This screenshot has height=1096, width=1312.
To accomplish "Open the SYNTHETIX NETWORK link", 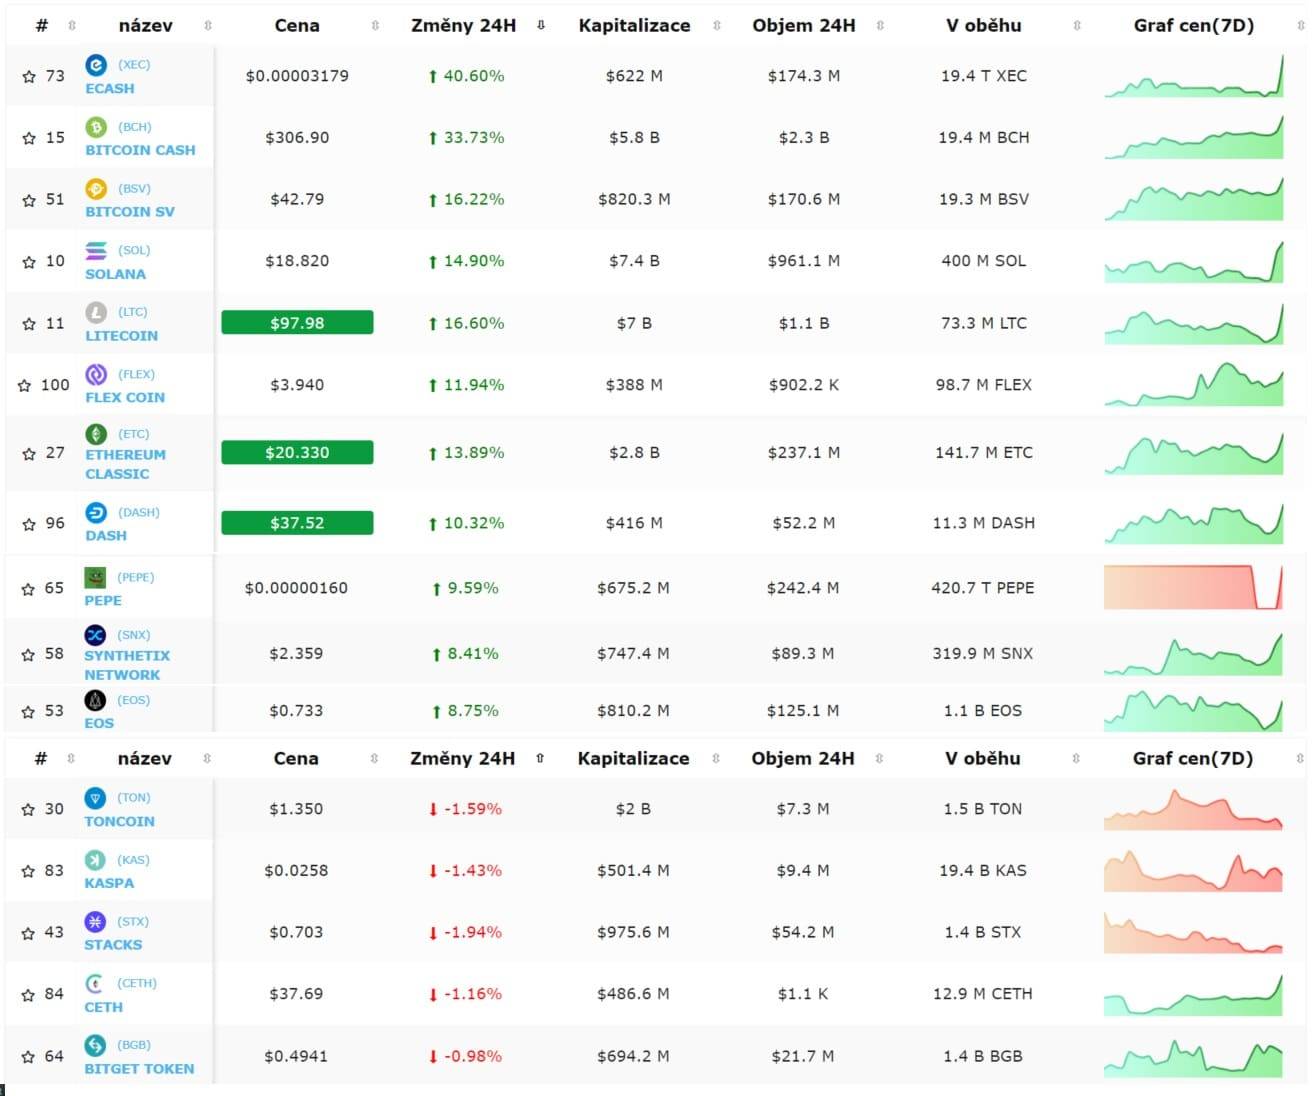I will 127,665.
